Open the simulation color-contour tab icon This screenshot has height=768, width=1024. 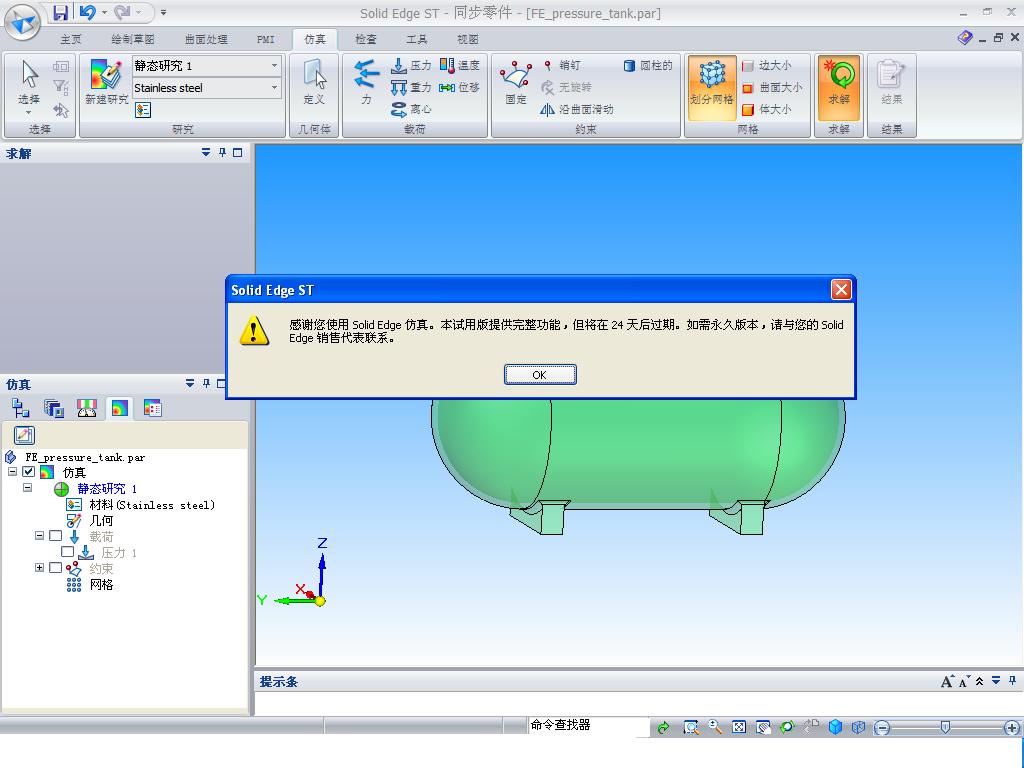(x=120, y=408)
